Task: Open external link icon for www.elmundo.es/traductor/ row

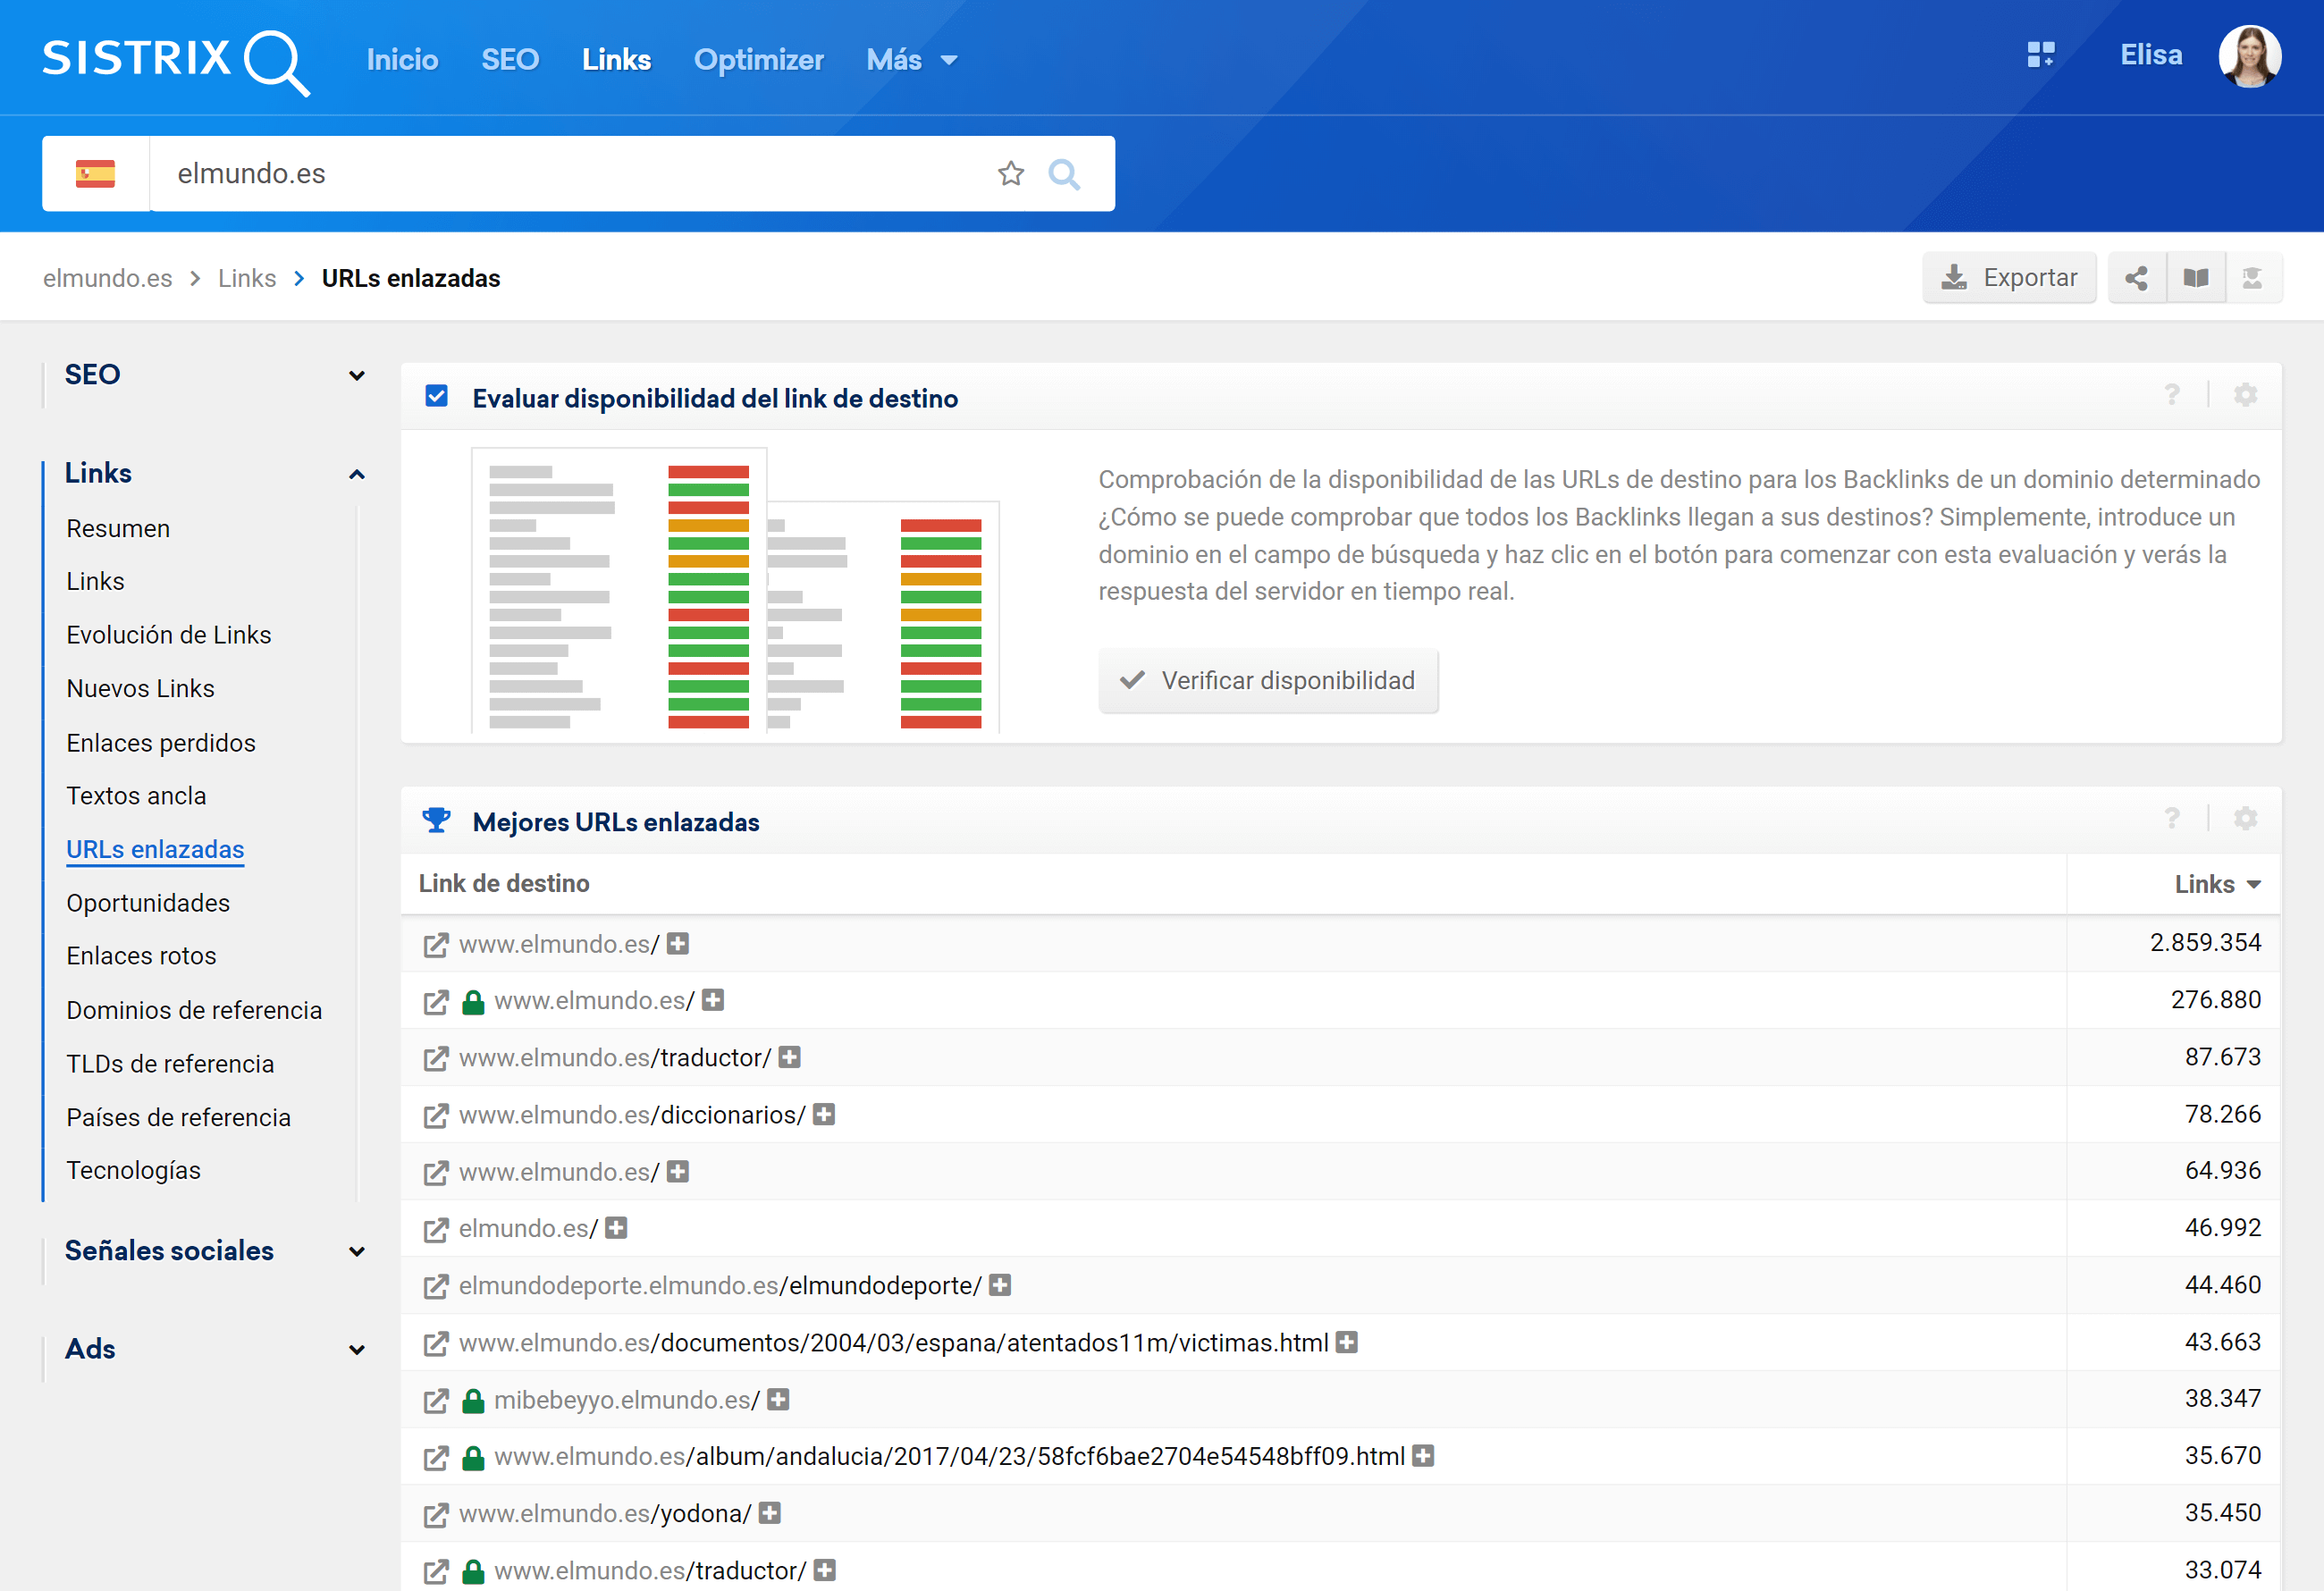Action: pos(435,1058)
